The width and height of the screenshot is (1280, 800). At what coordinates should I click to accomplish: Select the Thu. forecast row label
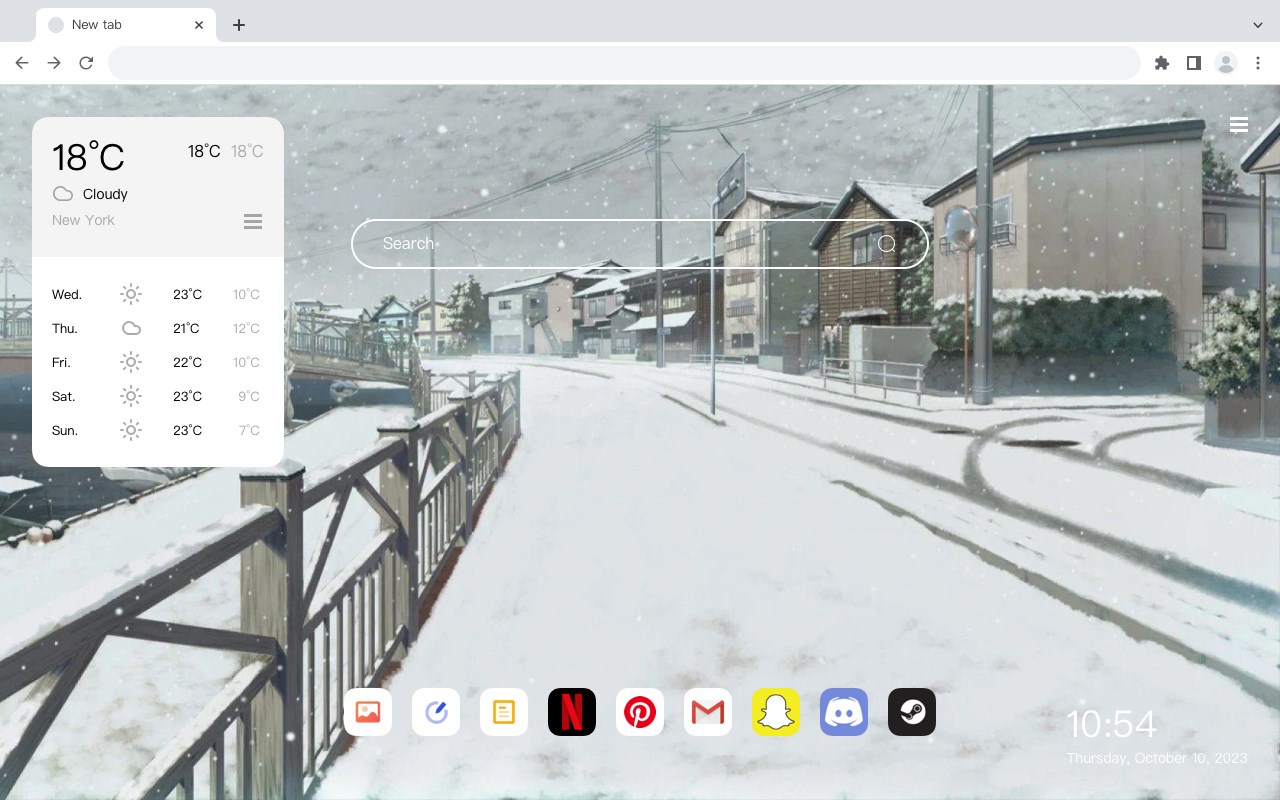click(x=65, y=328)
